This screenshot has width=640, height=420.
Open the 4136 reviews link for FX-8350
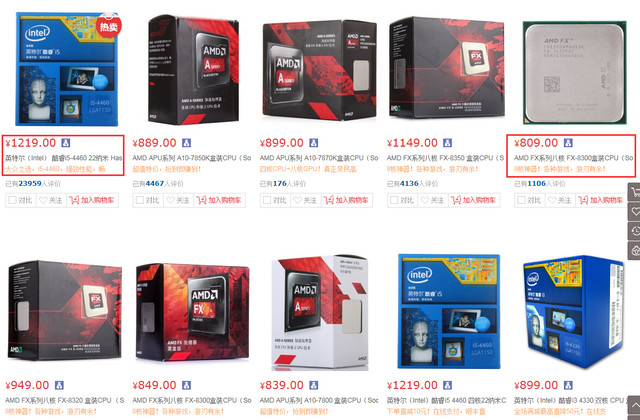point(409,184)
